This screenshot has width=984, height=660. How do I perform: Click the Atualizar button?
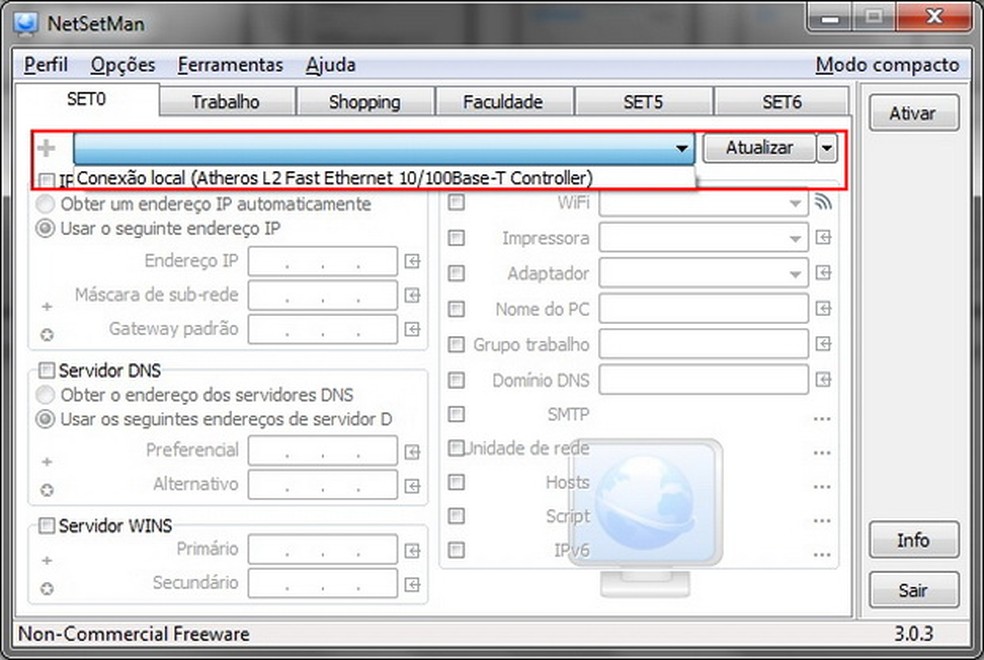[759, 148]
